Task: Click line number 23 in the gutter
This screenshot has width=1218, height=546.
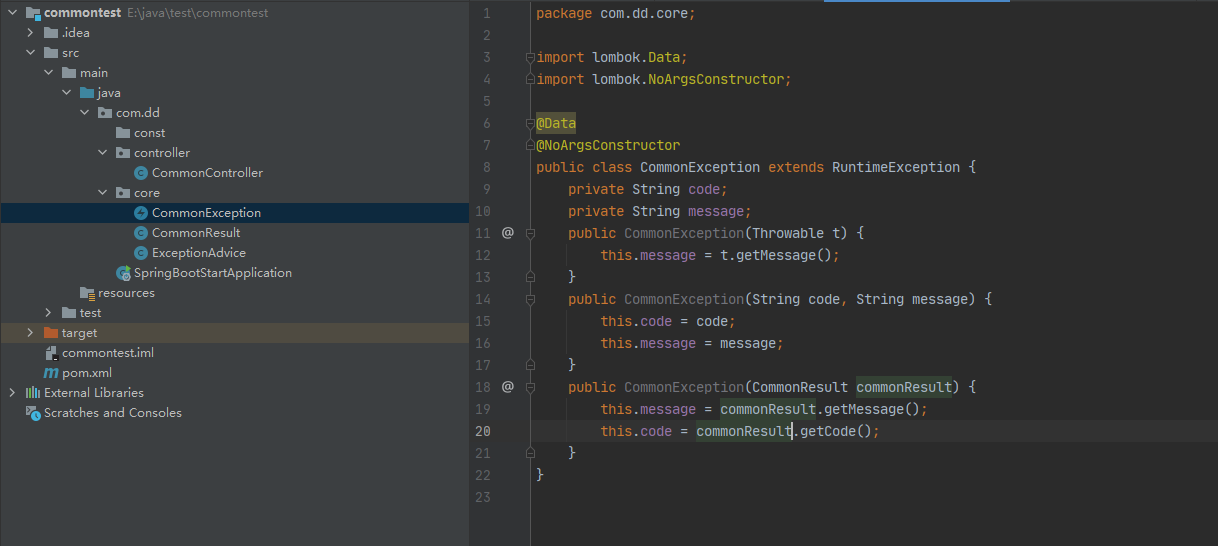Action: point(483,497)
